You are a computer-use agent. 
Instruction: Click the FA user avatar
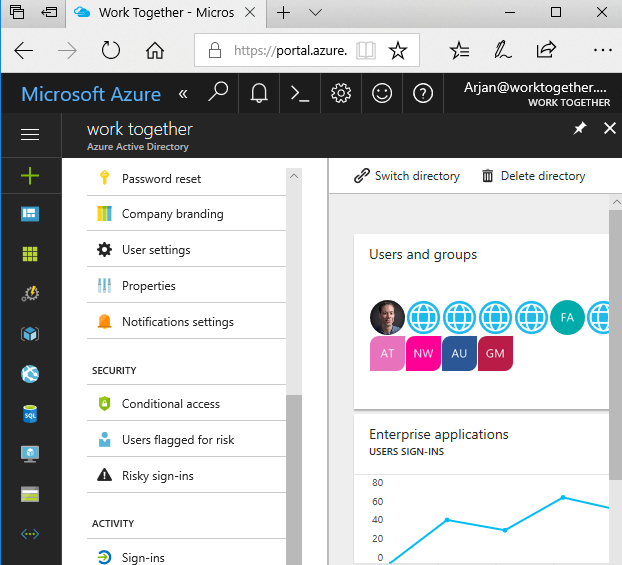(567, 317)
